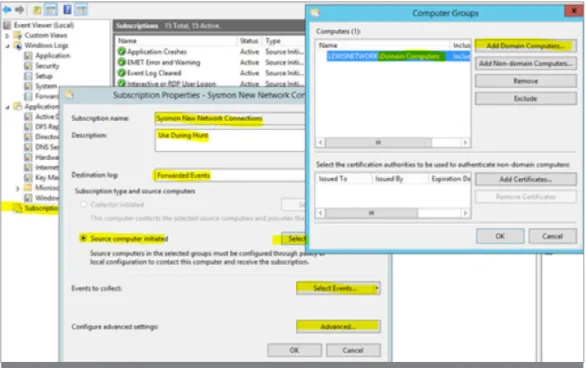Open Help via the blue question icon
The width and height of the screenshot is (586, 368).
click(x=67, y=9)
